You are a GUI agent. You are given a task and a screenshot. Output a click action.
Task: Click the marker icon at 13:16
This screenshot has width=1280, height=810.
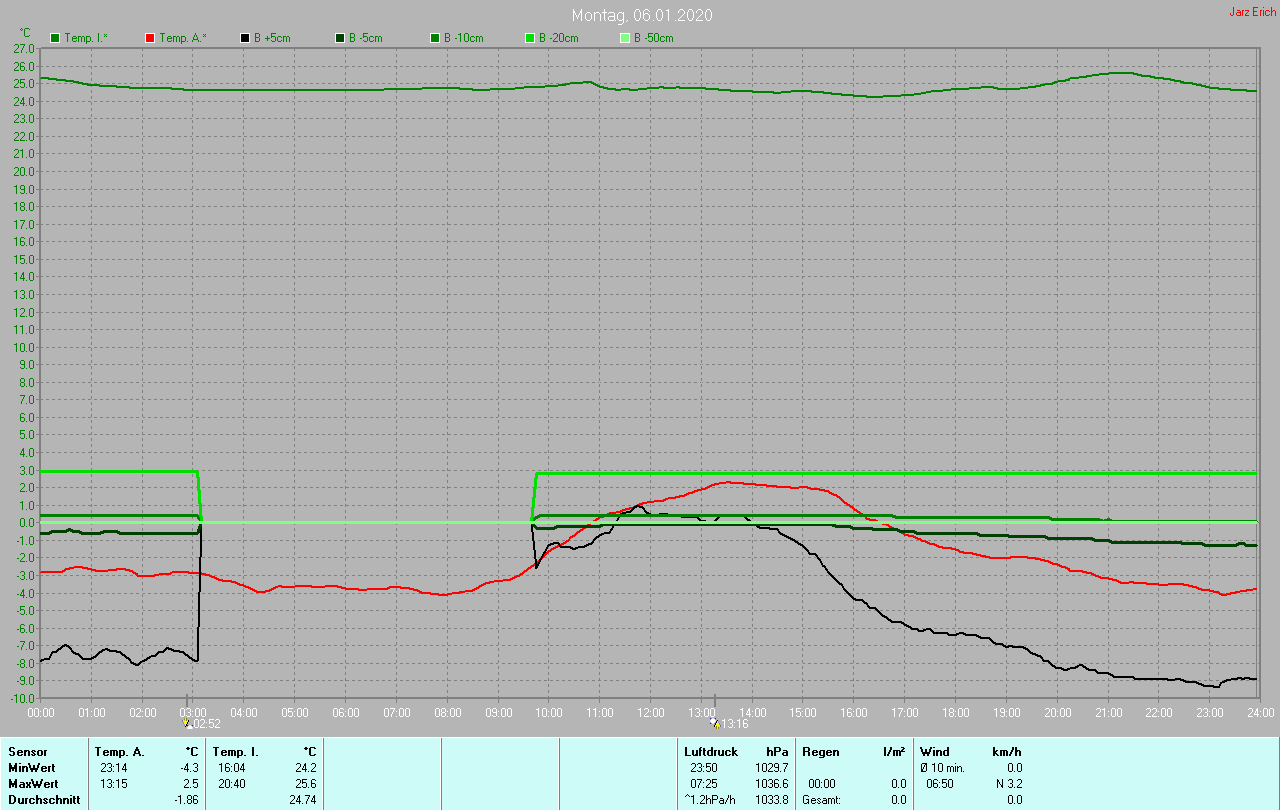(x=714, y=723)
